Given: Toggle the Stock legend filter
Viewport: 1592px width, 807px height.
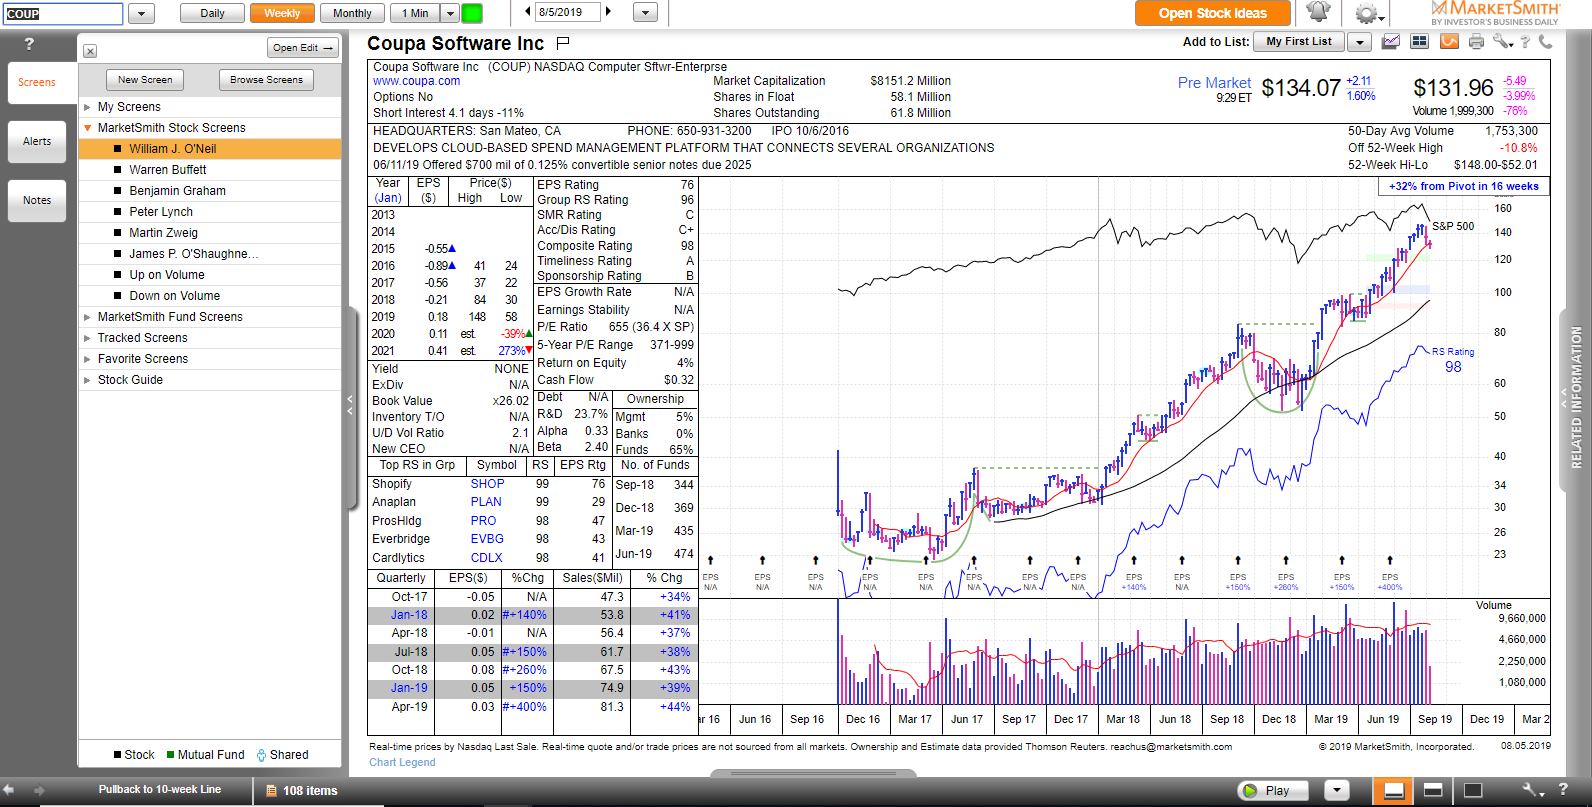Looking at the screenshot, I should (x=134, y=755).
